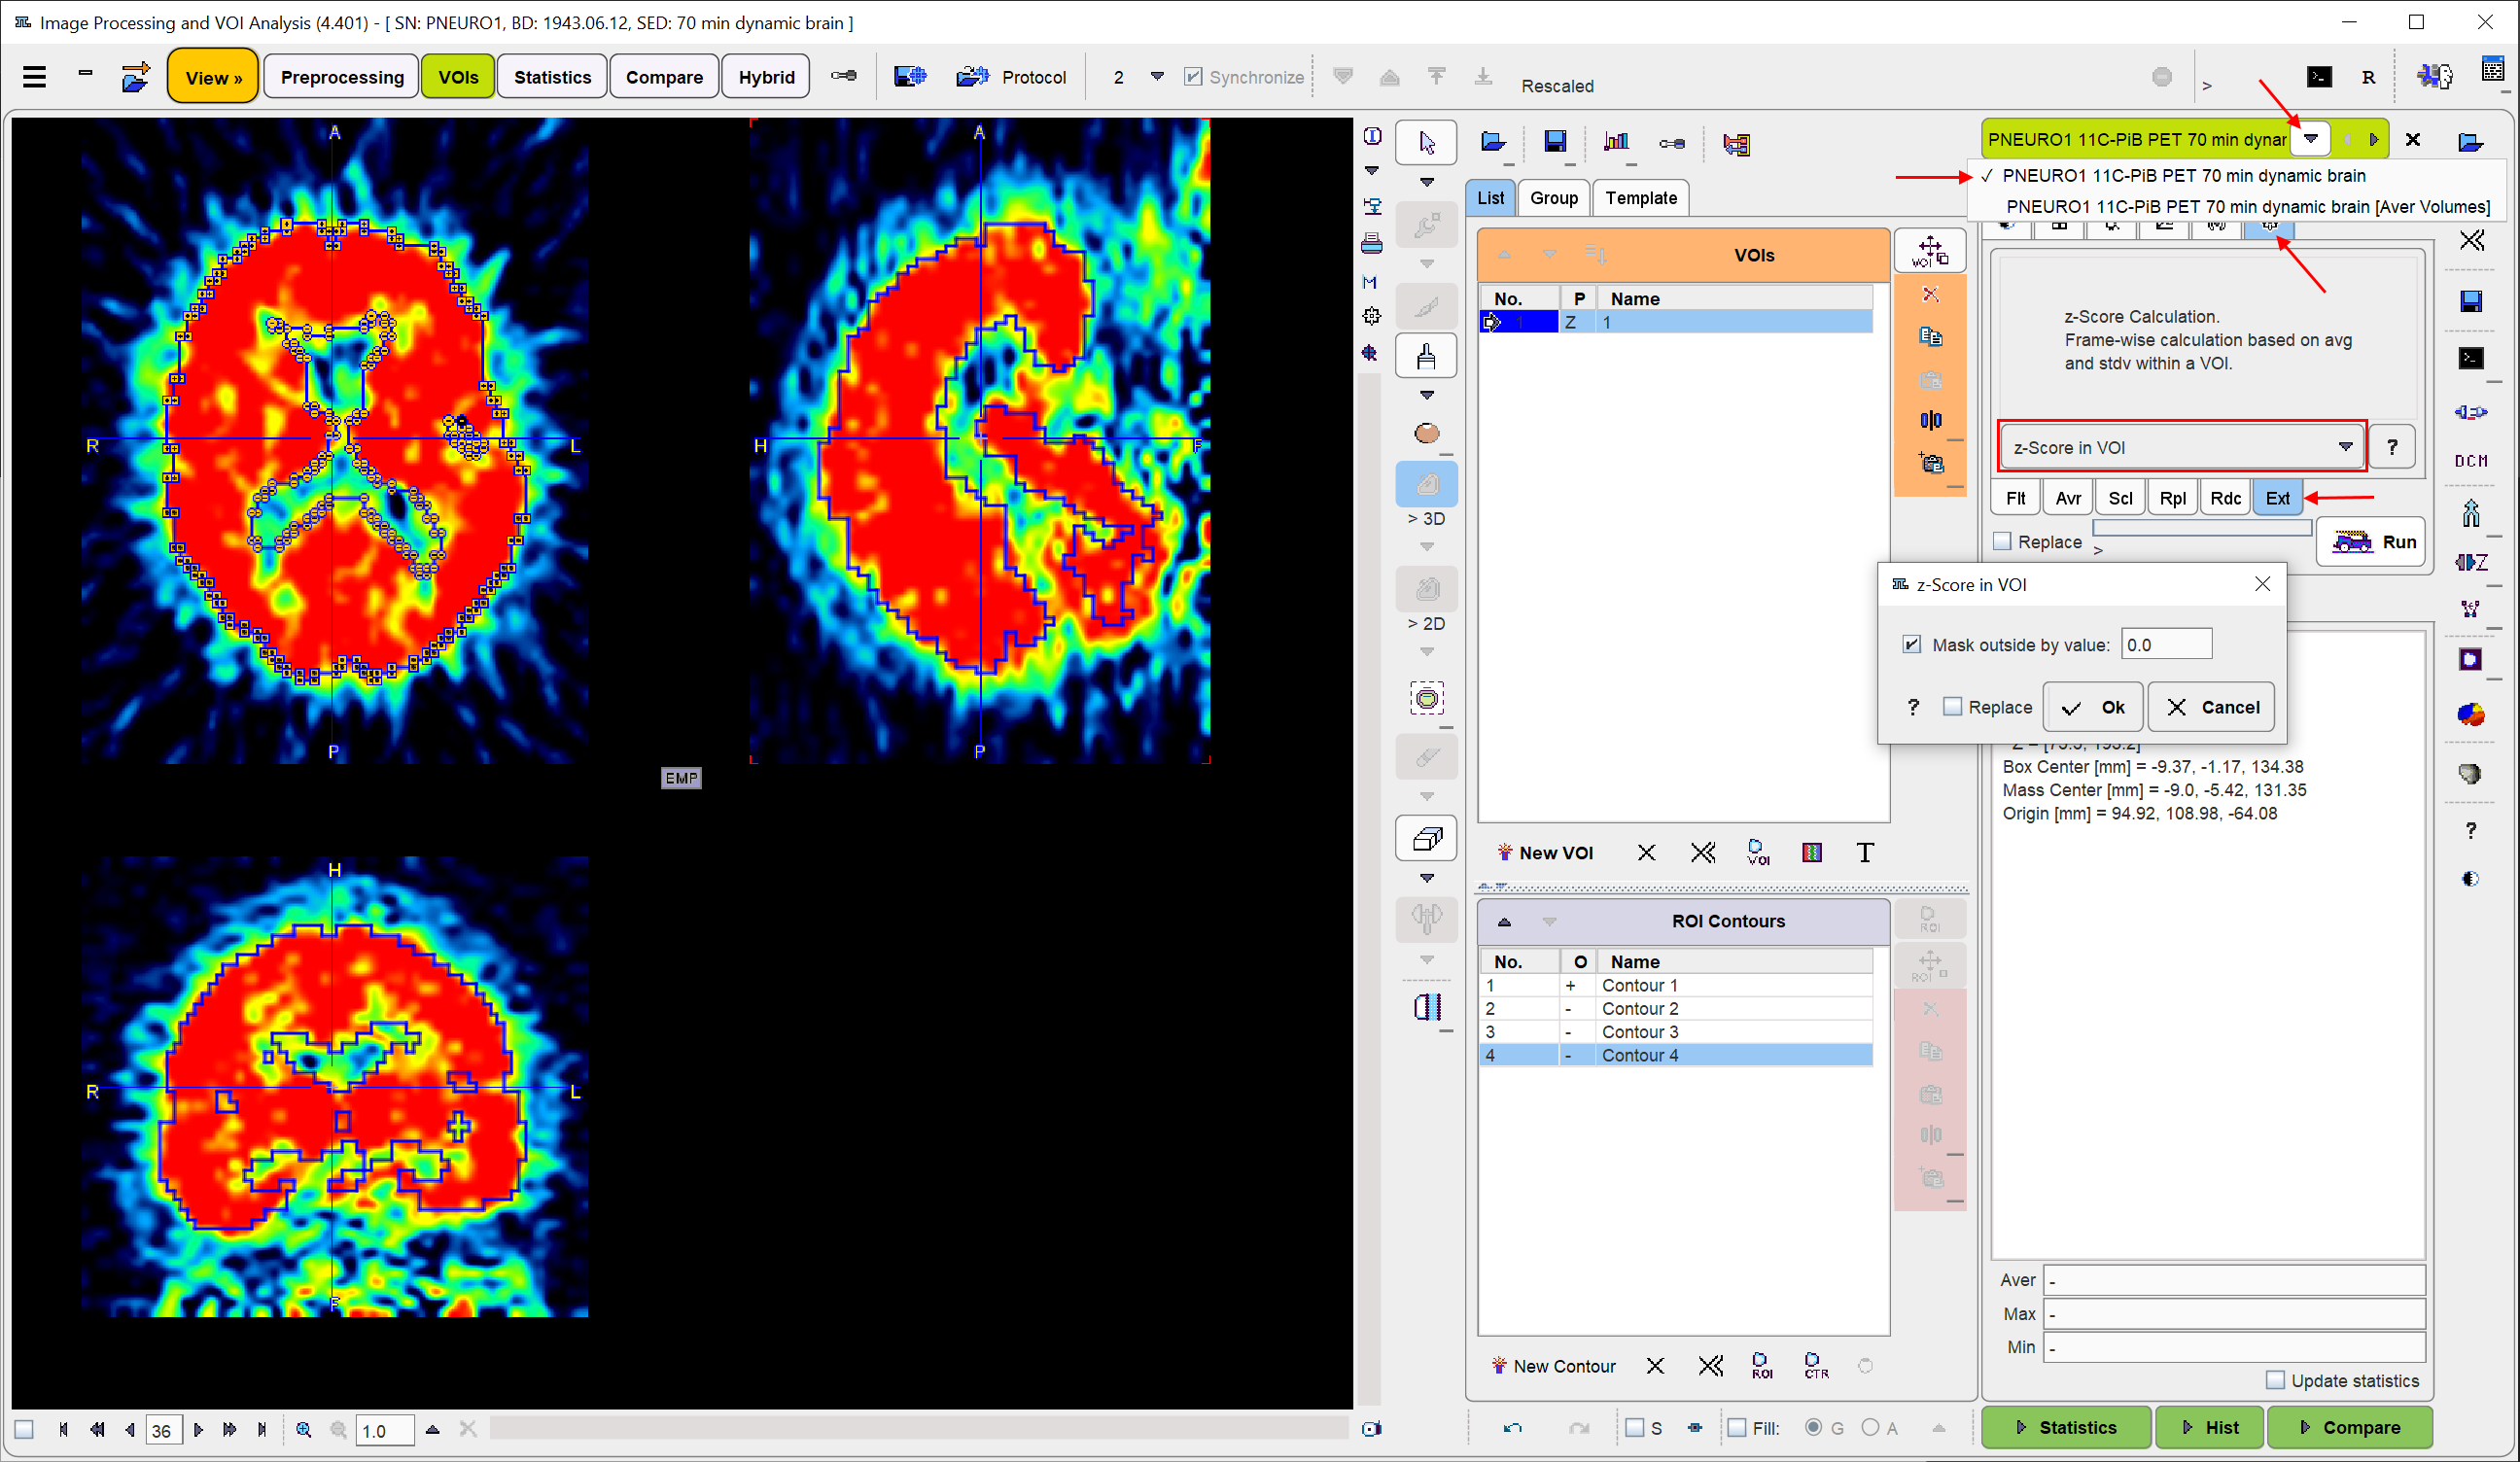The image size is (2520, 1462).
Task: Click the sphere object VOI tool
Action: pyautogui.click(x=1427, y=433)
